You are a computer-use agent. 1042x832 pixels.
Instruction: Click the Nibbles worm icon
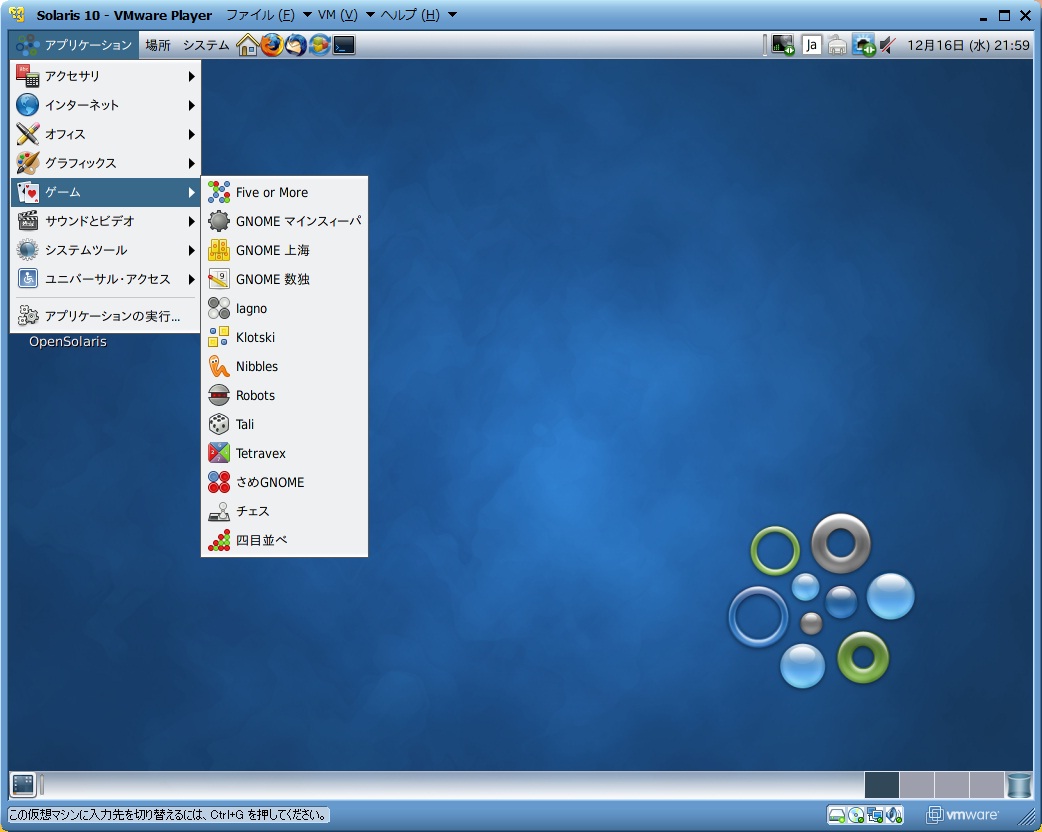pos(219,366)
